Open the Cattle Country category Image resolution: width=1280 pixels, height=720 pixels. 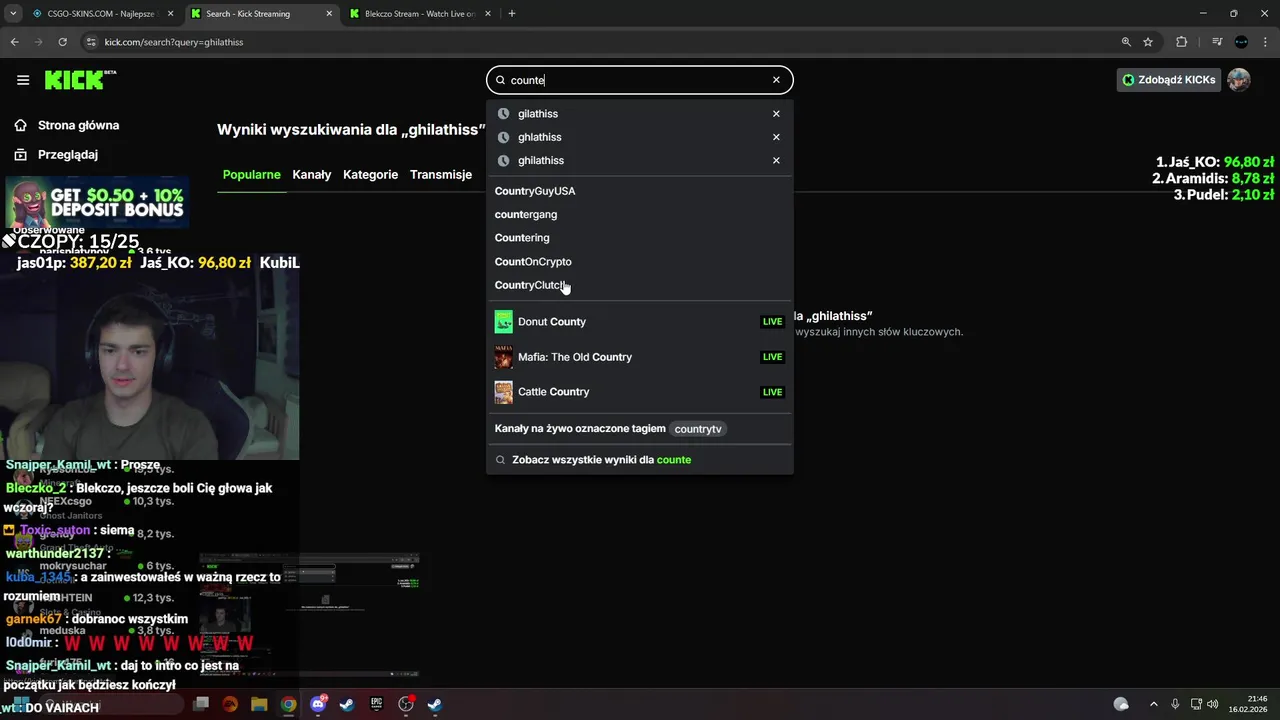[x=640, y=392]
